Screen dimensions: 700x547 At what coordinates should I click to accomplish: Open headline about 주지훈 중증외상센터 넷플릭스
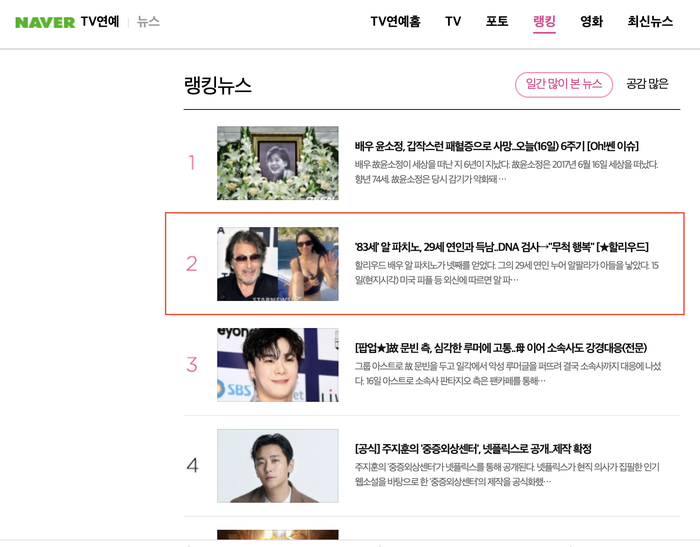pos(473,449)
